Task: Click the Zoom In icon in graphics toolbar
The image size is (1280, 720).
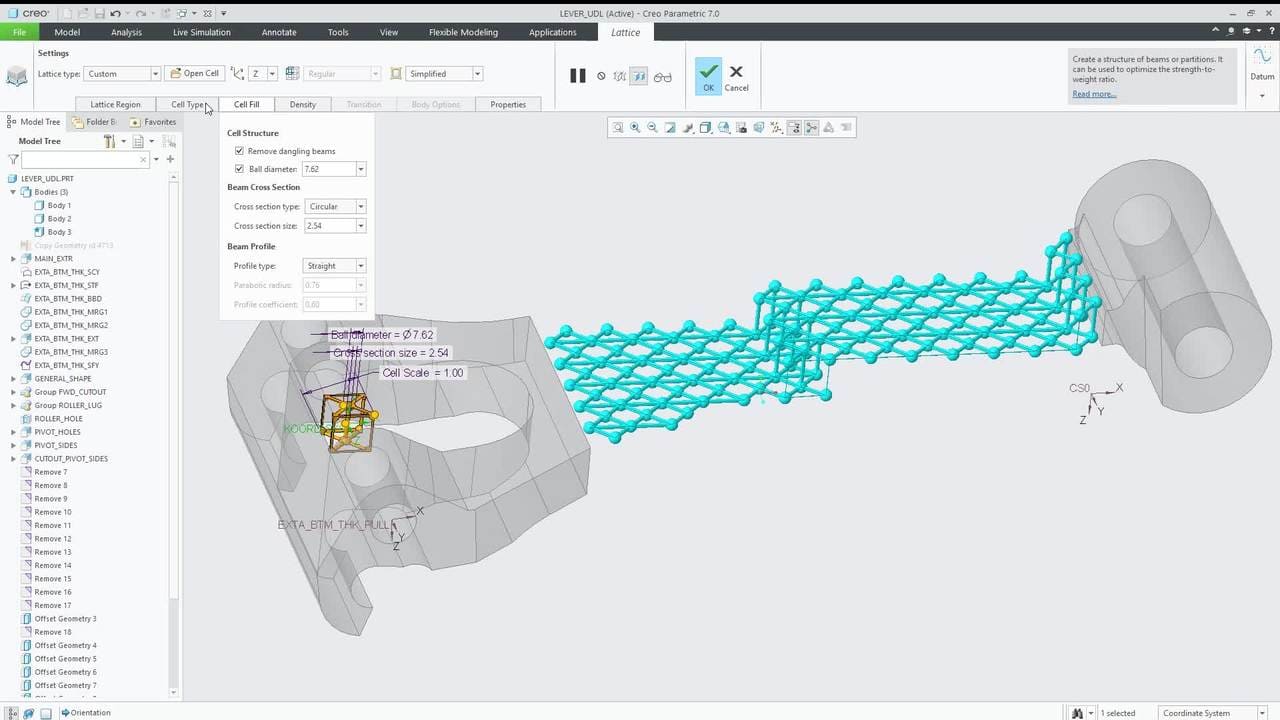Action: tap(635, 128)
